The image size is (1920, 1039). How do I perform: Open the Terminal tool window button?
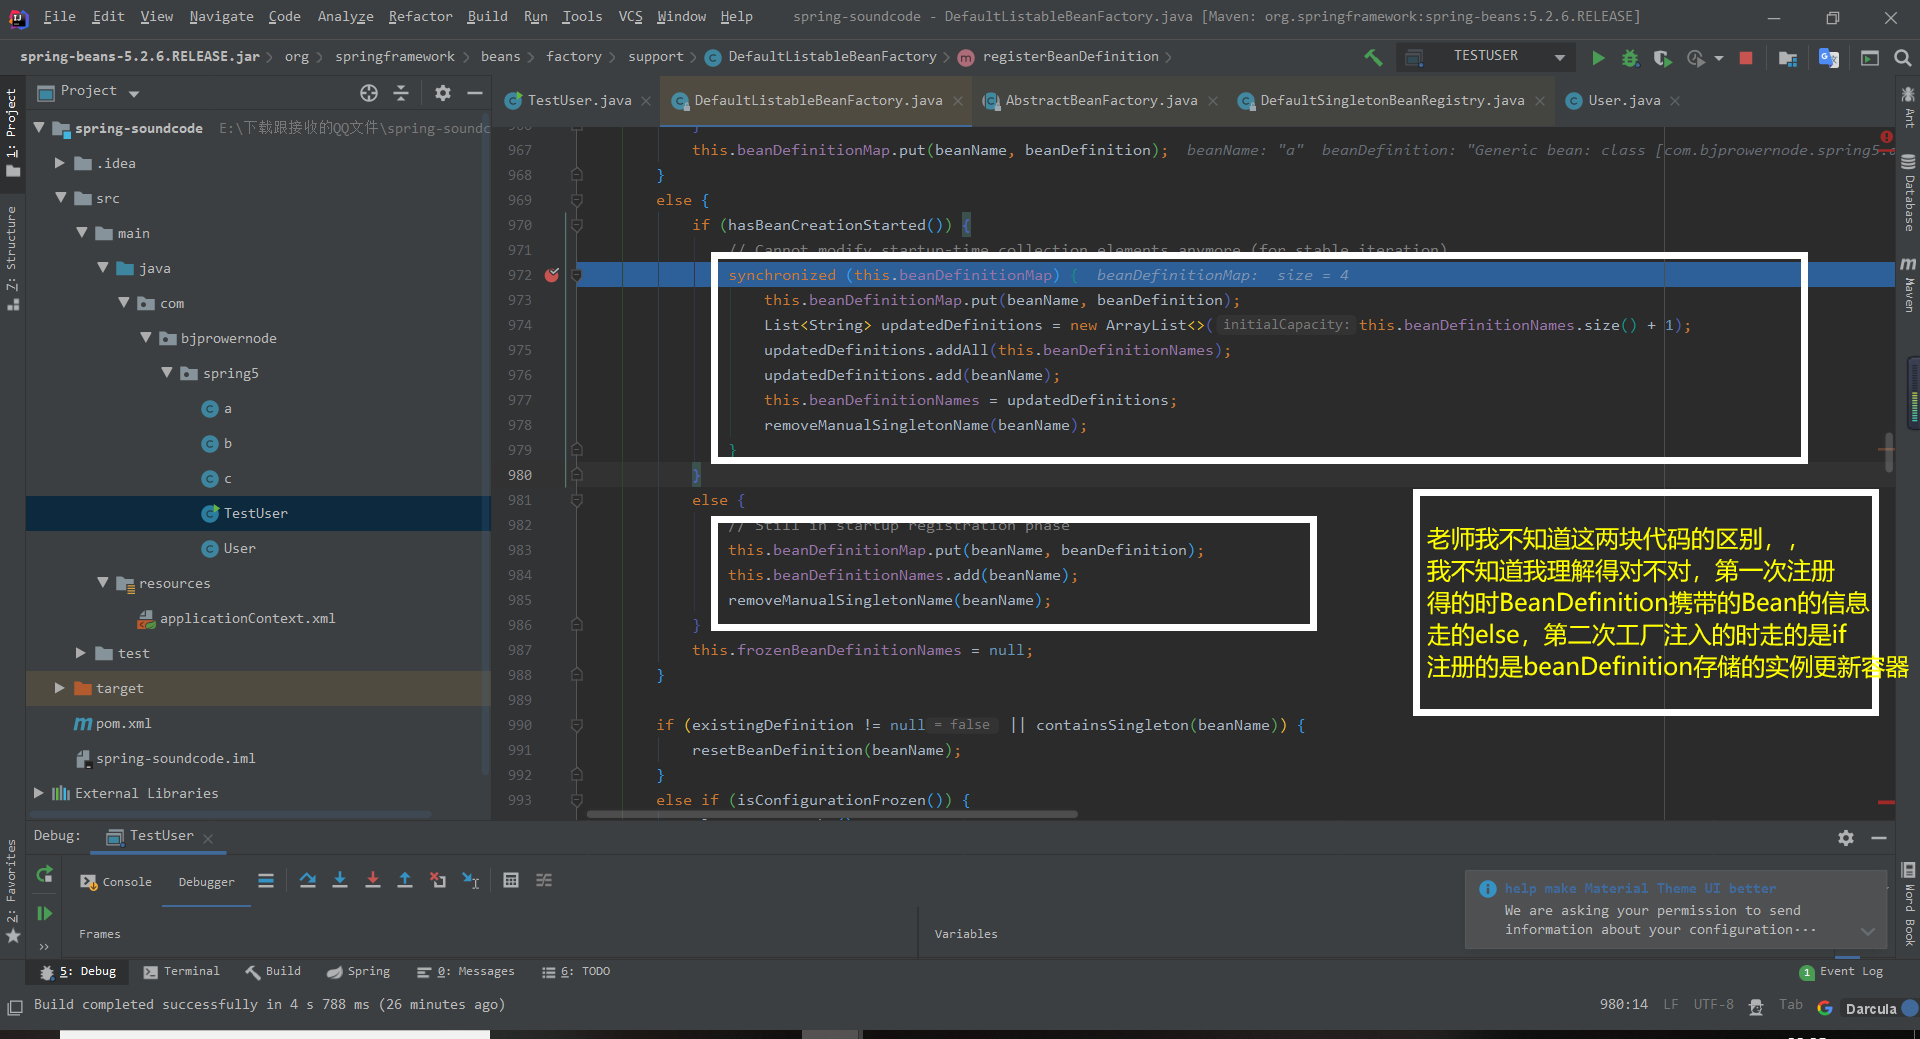(x=181, y=971)
